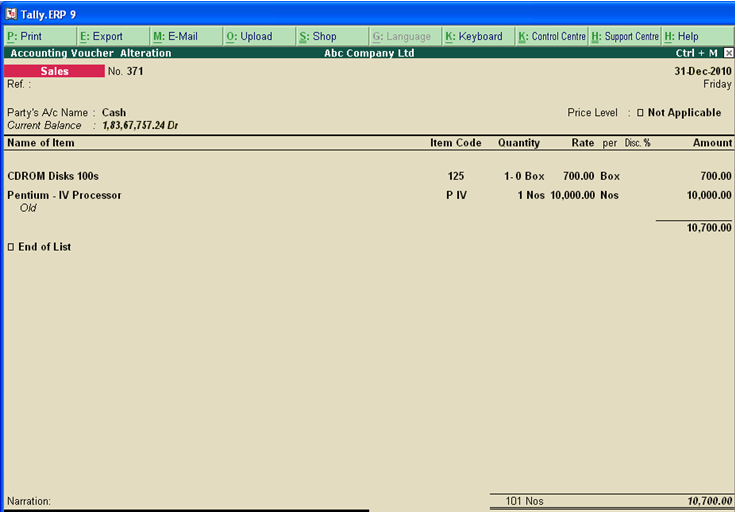
Task: Click the greyed Language button
Action: pos(405,36)
